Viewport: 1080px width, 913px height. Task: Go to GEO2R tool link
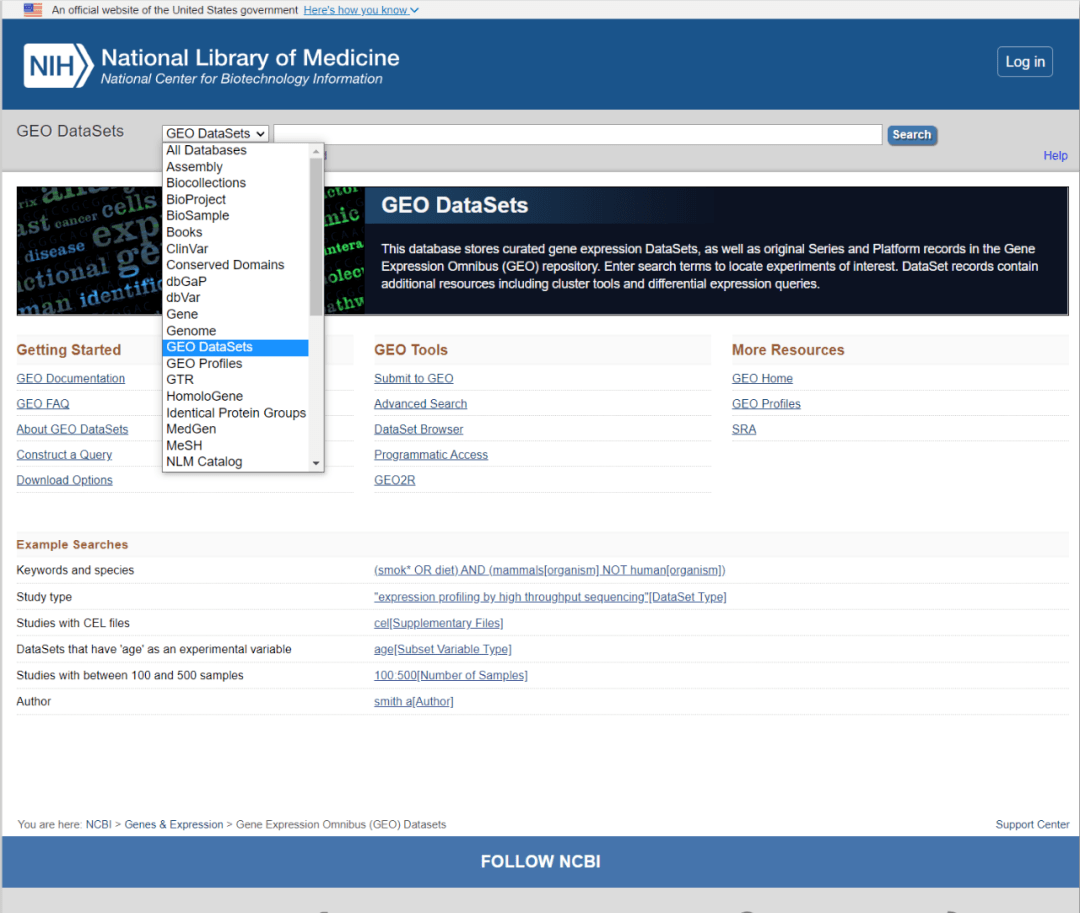(x=394, y=481)
